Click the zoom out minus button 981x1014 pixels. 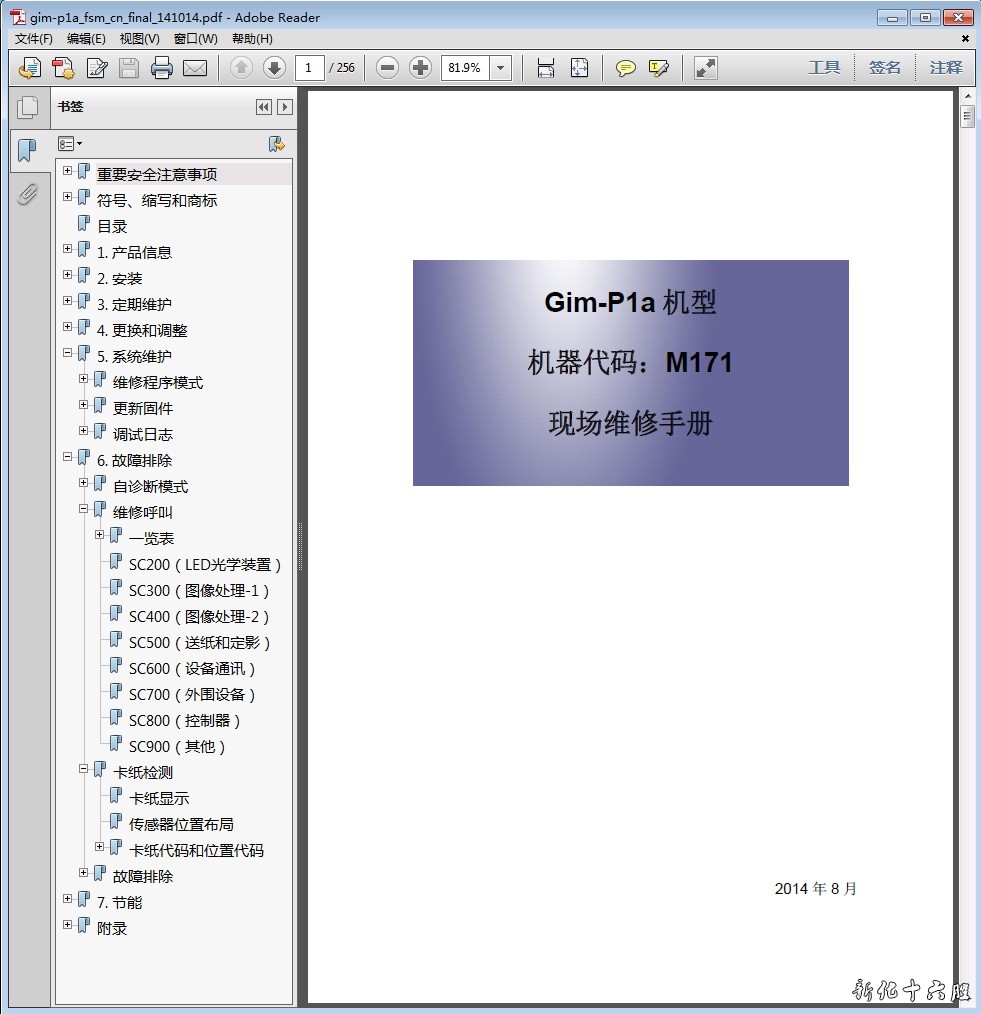pyautogui.click(x=388, y=68)
